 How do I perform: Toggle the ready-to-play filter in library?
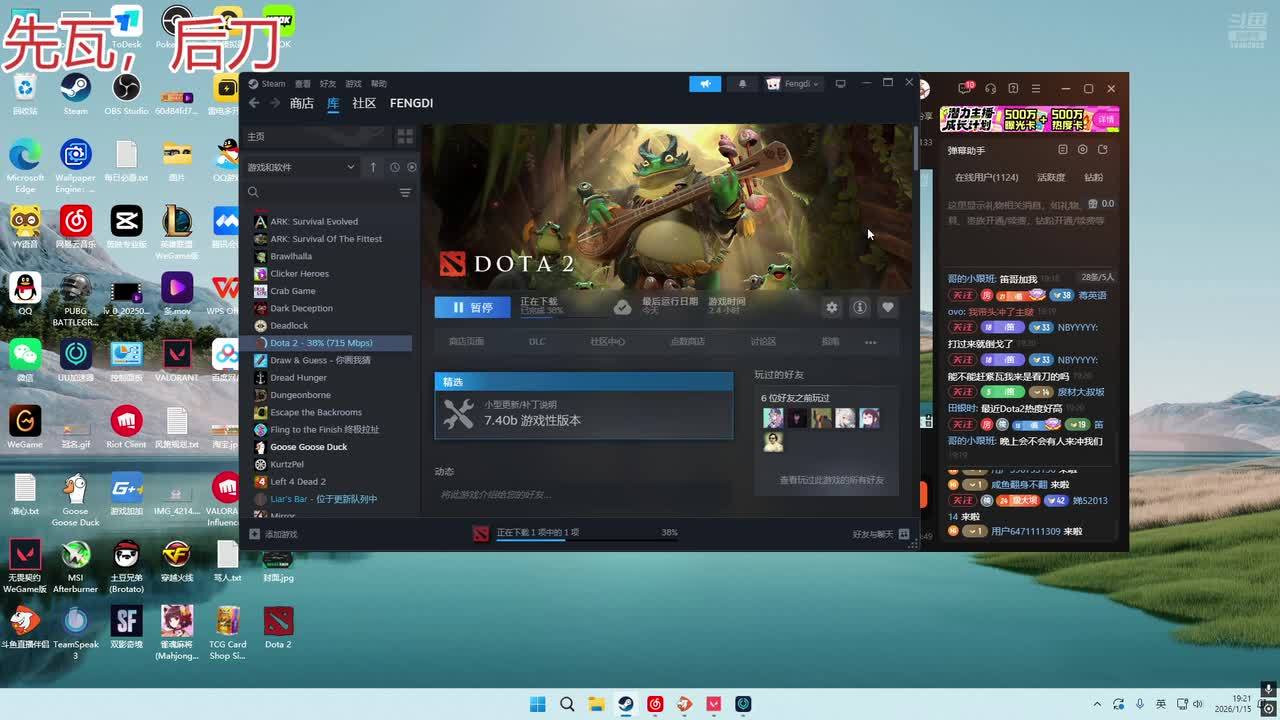pos(412,167)
